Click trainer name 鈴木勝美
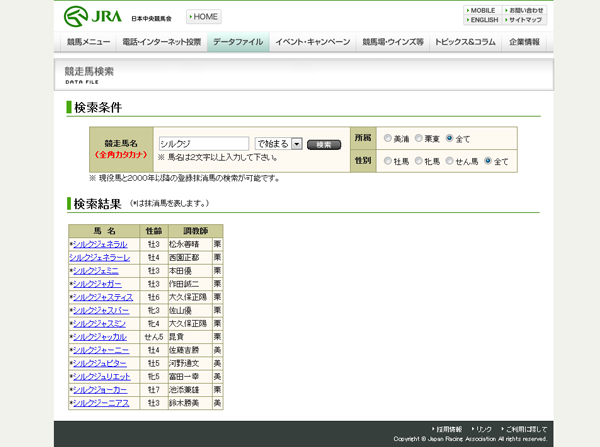 [184, 403]
